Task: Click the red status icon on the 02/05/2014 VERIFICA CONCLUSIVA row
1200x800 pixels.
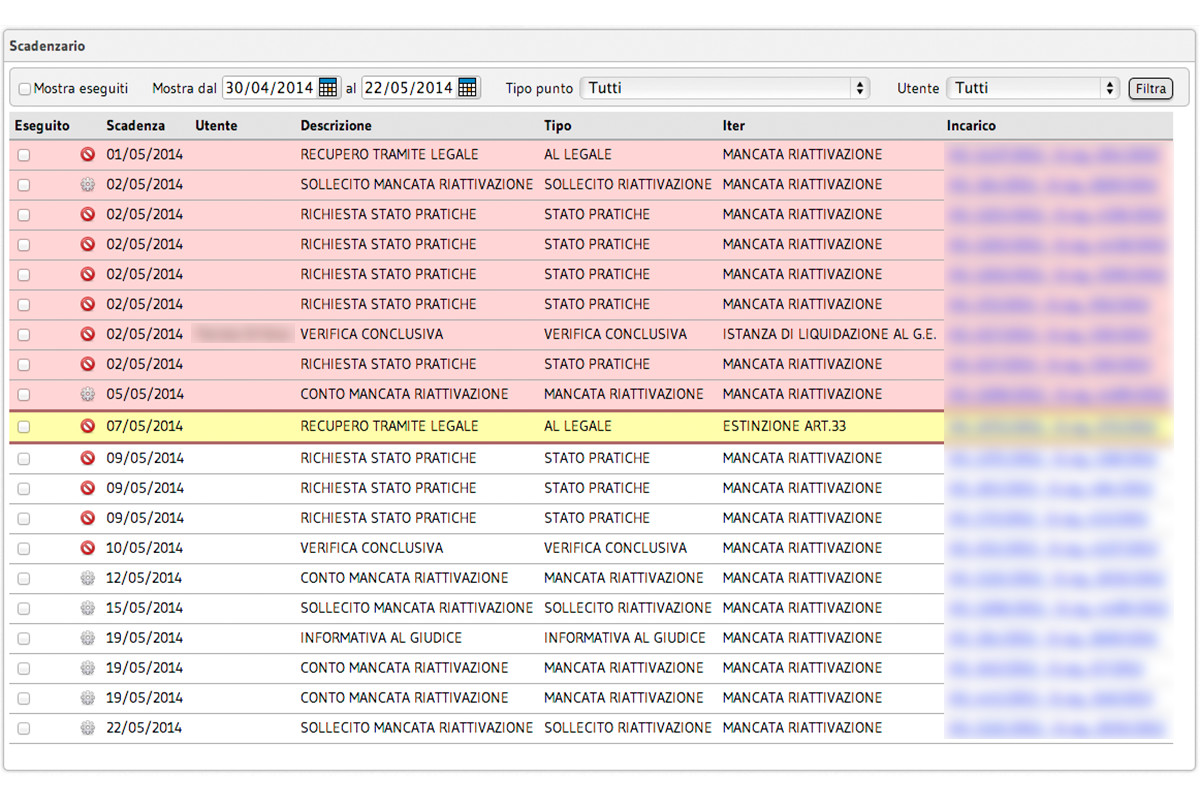Action: pos(87,335)
